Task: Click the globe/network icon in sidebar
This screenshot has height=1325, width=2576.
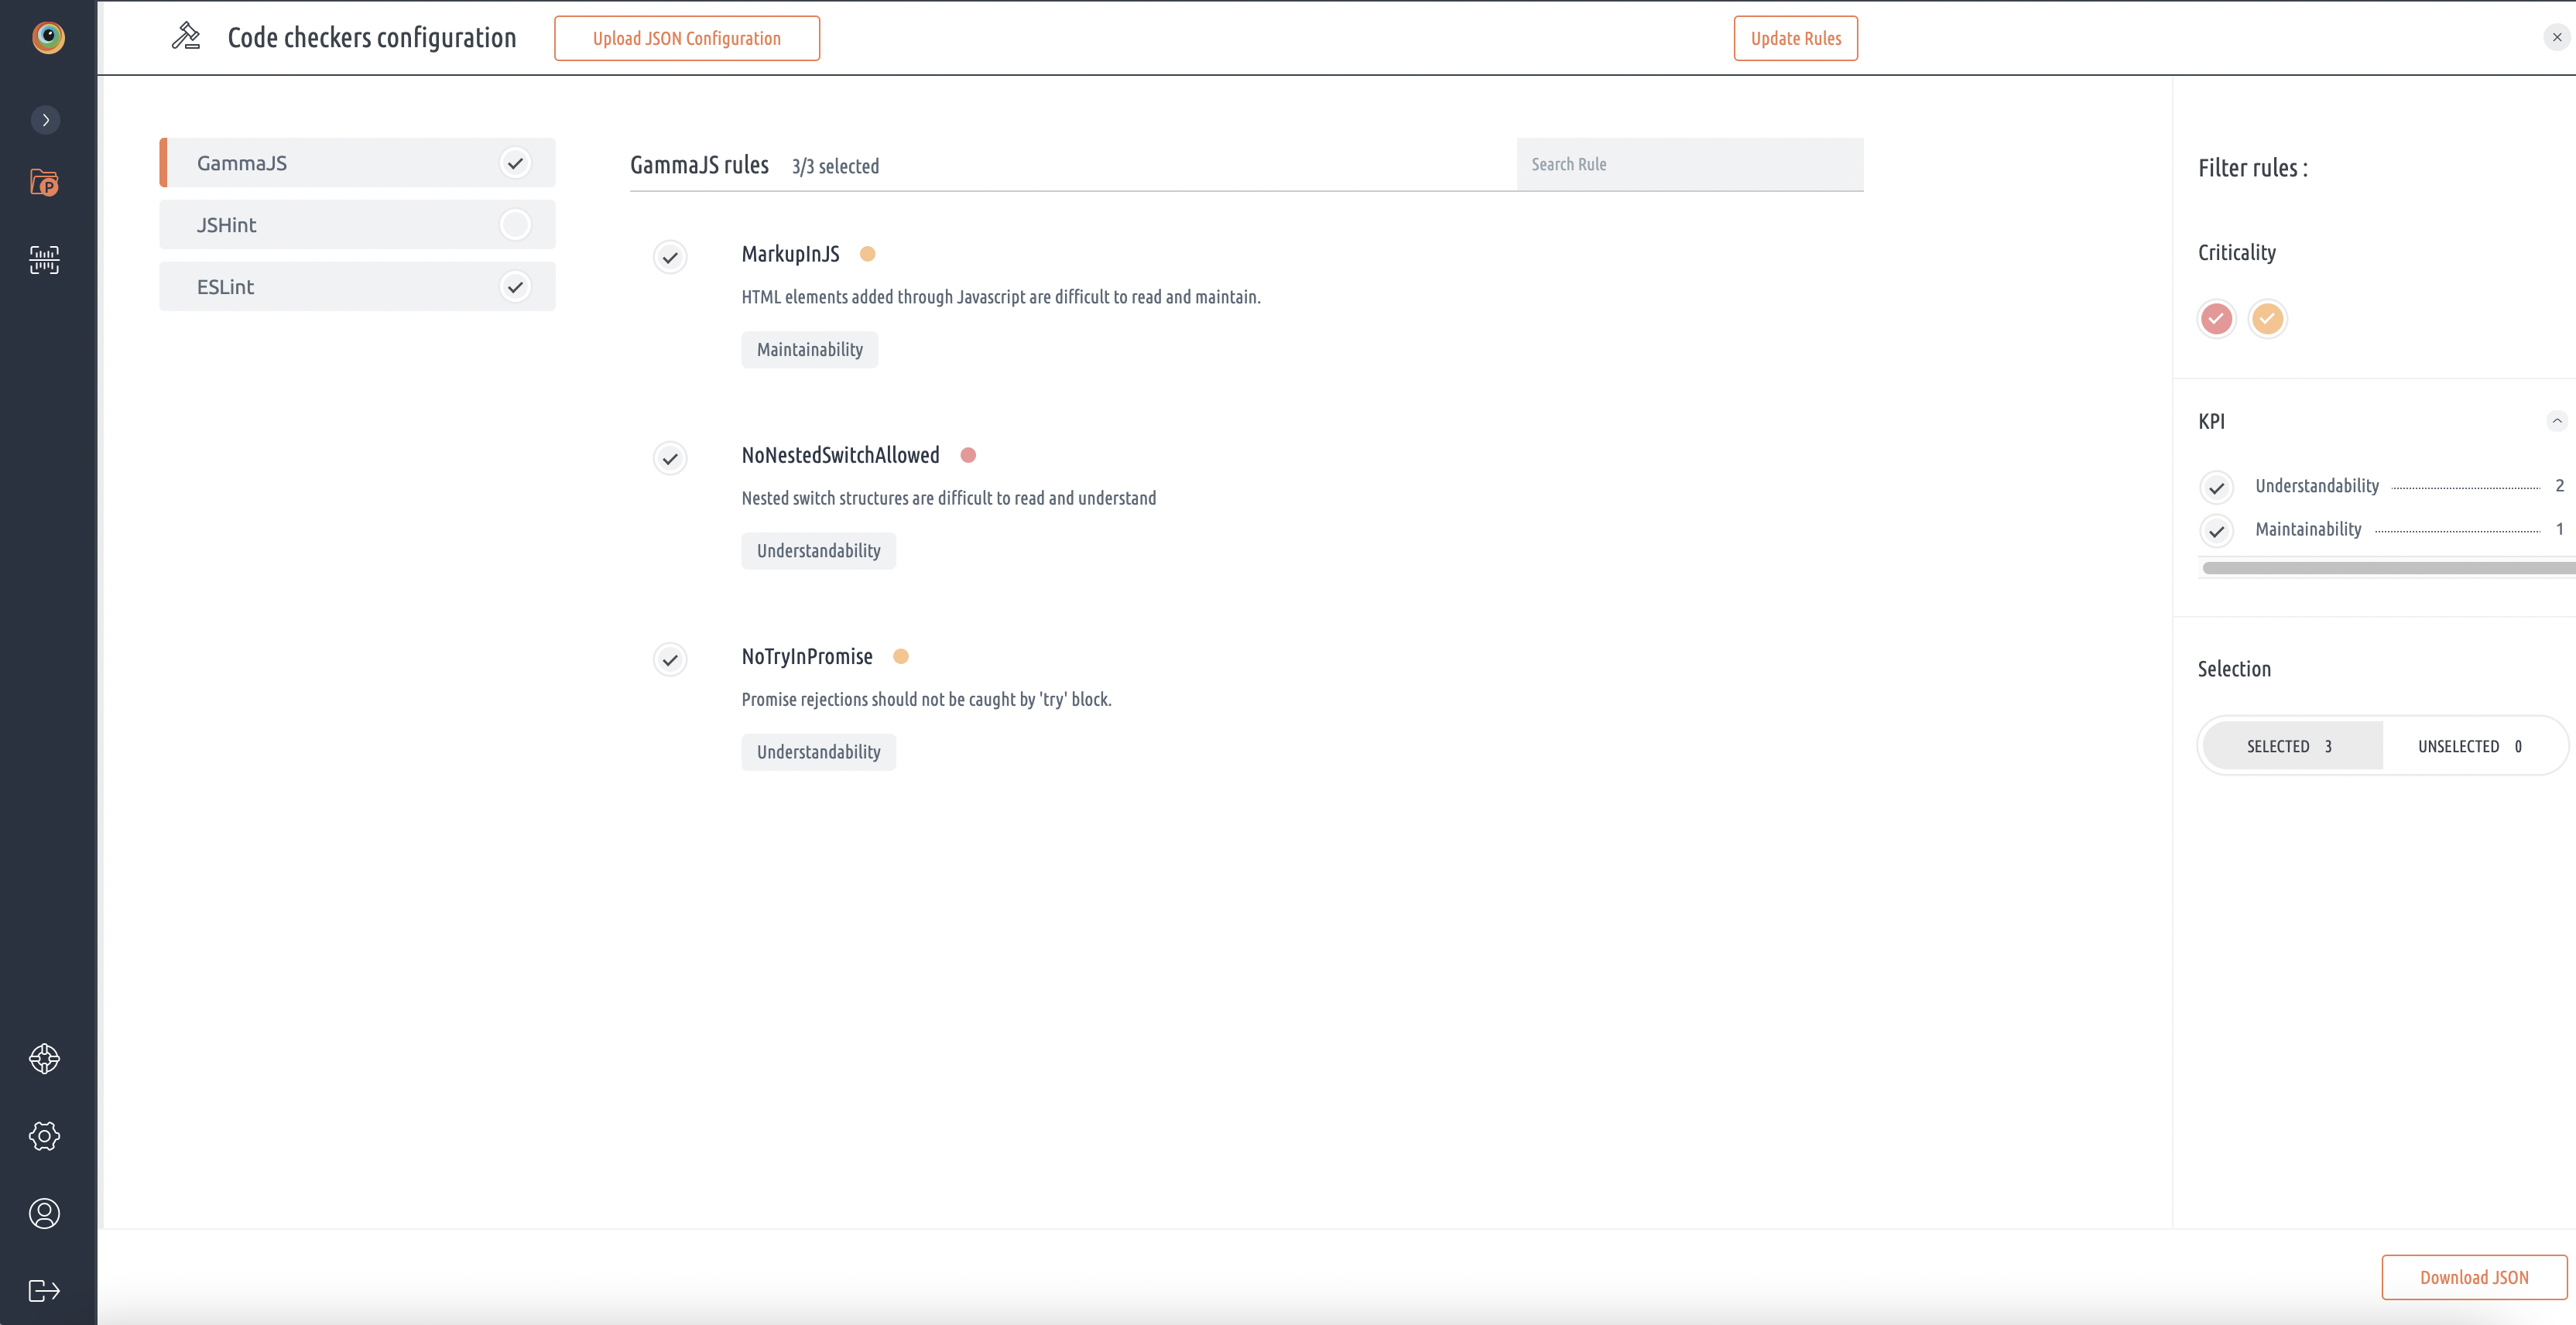Action: pyautogui.click(x=46, y=1058)
